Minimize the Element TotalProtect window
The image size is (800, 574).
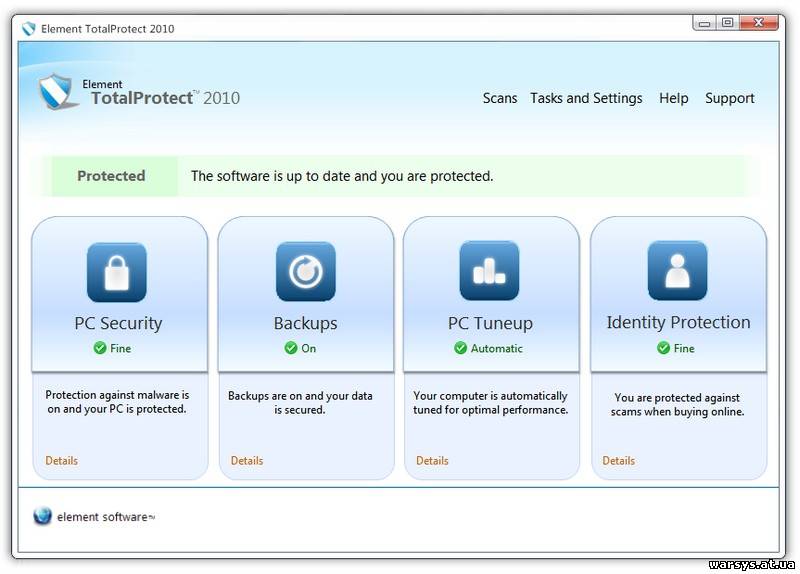704,23
